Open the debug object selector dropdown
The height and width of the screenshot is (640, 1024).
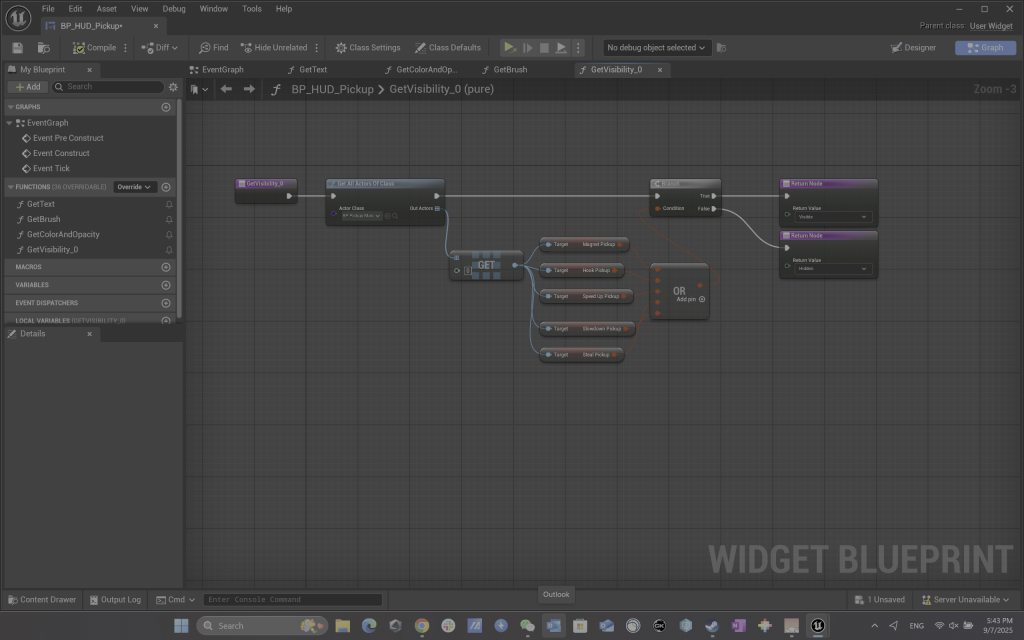pos(656,47)
